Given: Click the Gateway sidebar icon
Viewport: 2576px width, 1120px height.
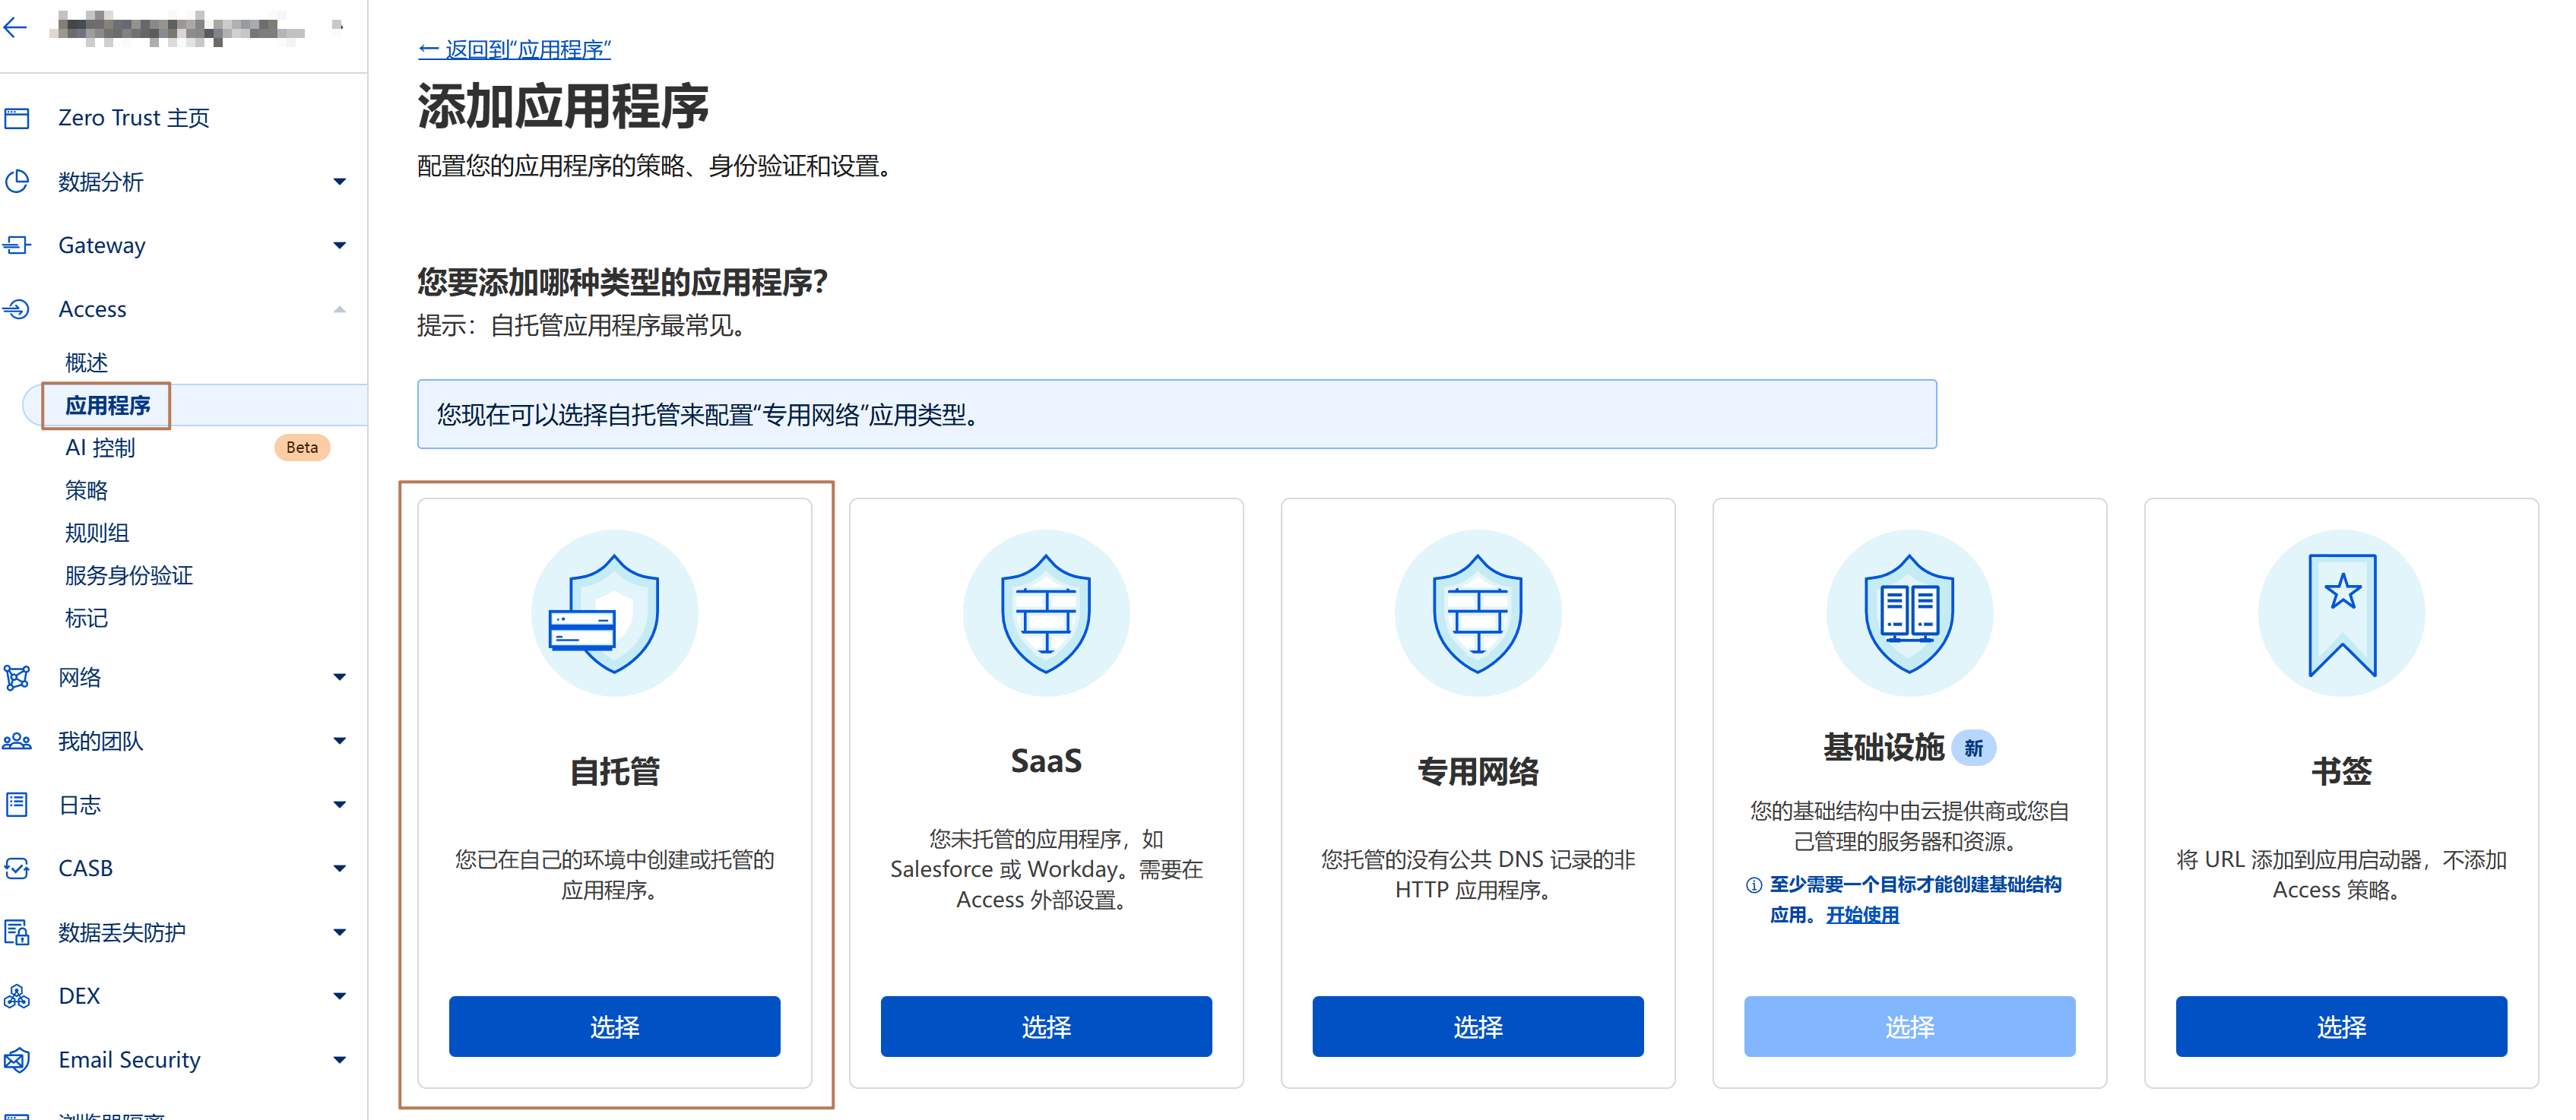Looking at the screenshot, I should coord(17,245).
